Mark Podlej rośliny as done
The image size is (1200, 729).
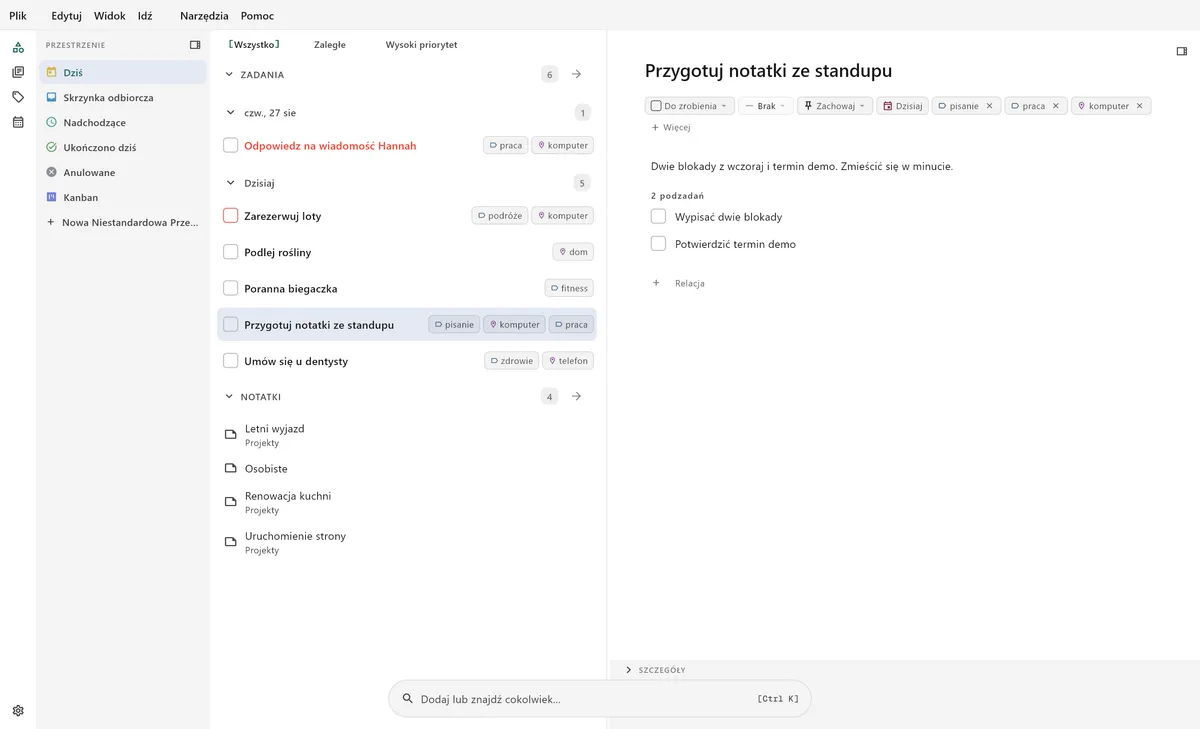pos(231,252)
